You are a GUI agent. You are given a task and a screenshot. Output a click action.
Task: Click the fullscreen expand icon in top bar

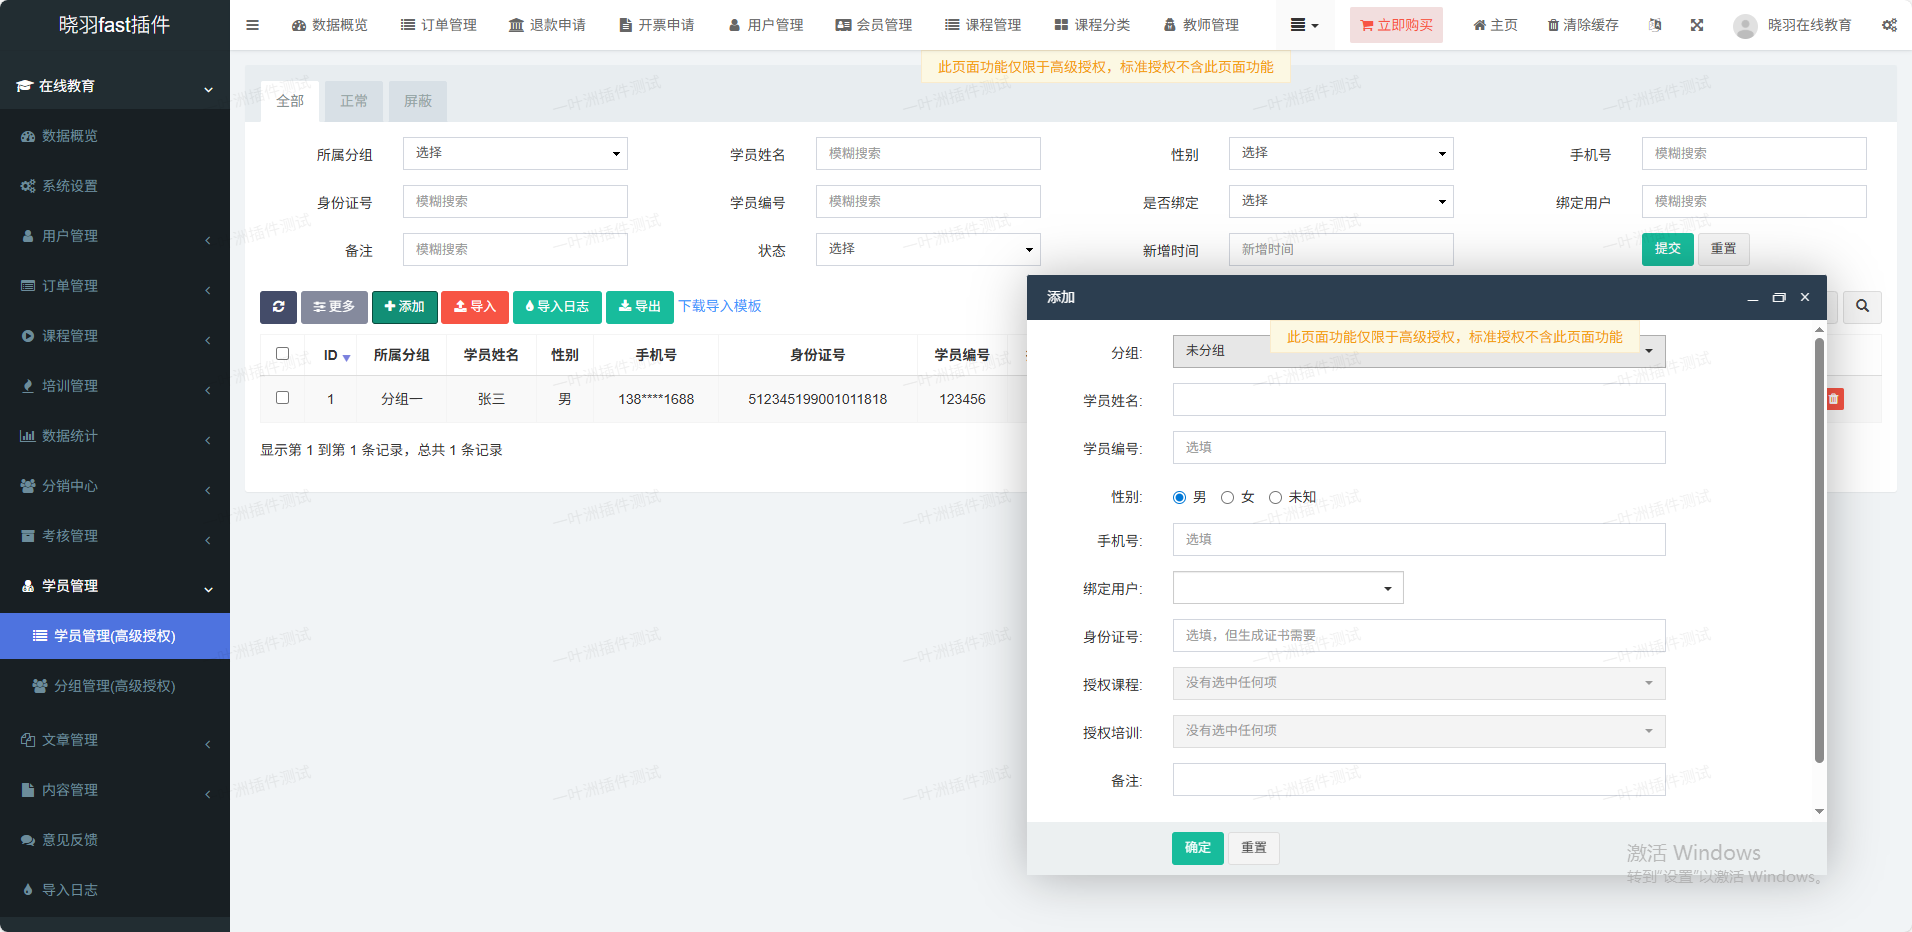[x=1697, y=25]
